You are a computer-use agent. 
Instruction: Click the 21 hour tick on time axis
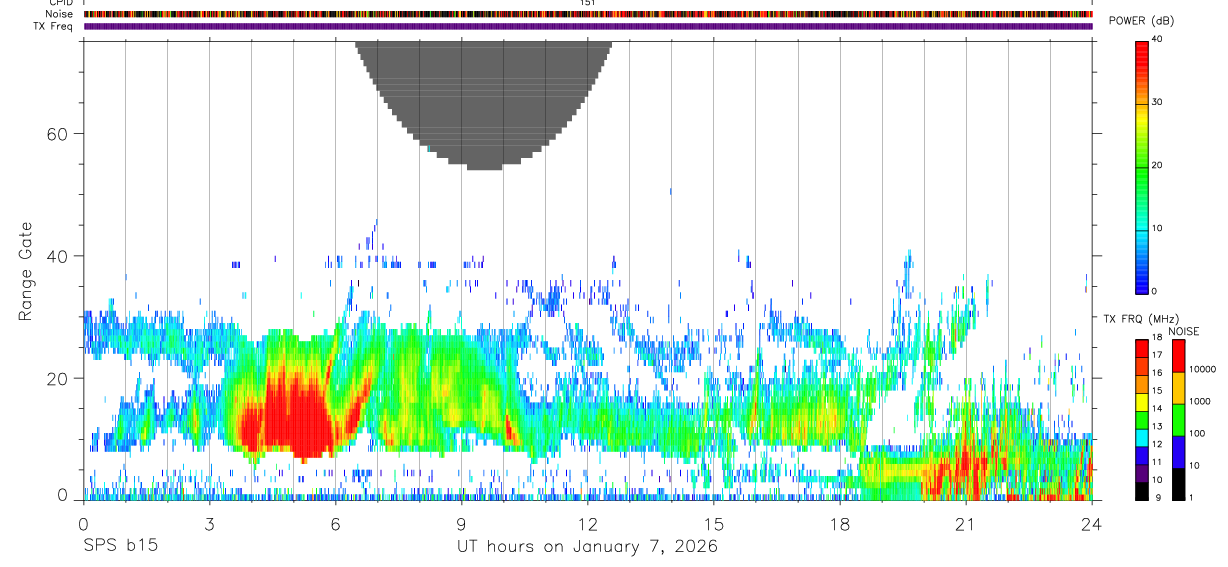pos(966,523)
